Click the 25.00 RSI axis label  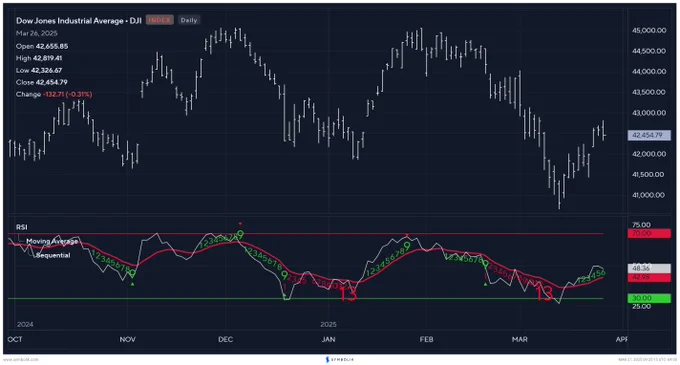coord(641,306)
